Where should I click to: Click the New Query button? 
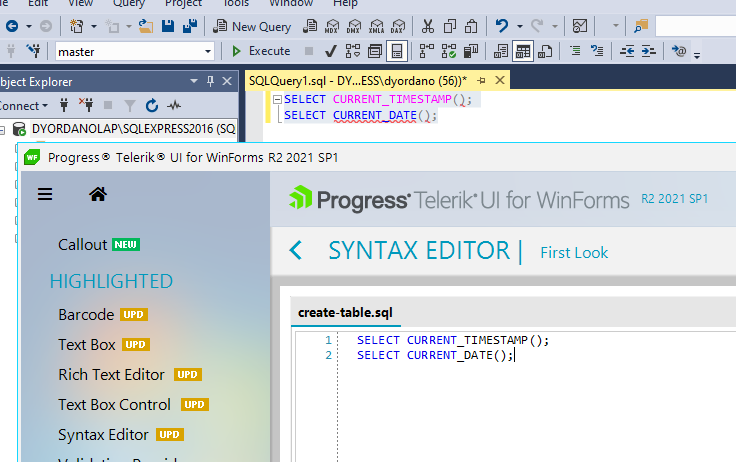click(252, 27)
